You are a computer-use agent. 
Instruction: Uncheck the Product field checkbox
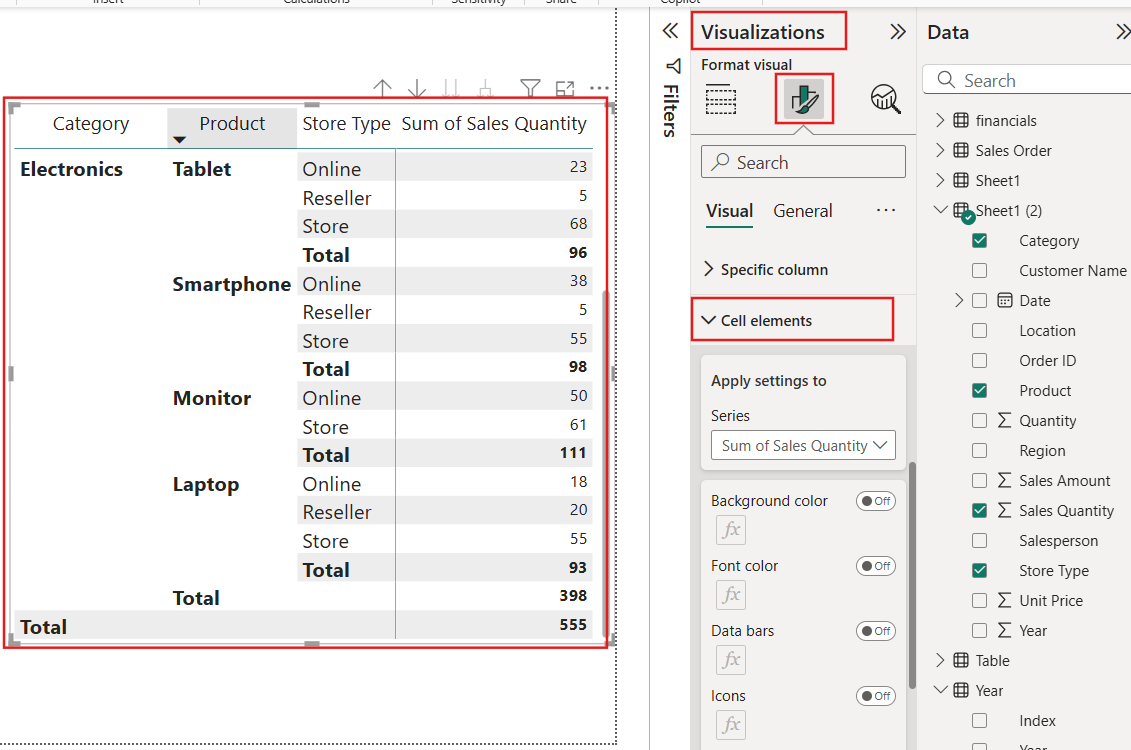(x=980, y=390)
